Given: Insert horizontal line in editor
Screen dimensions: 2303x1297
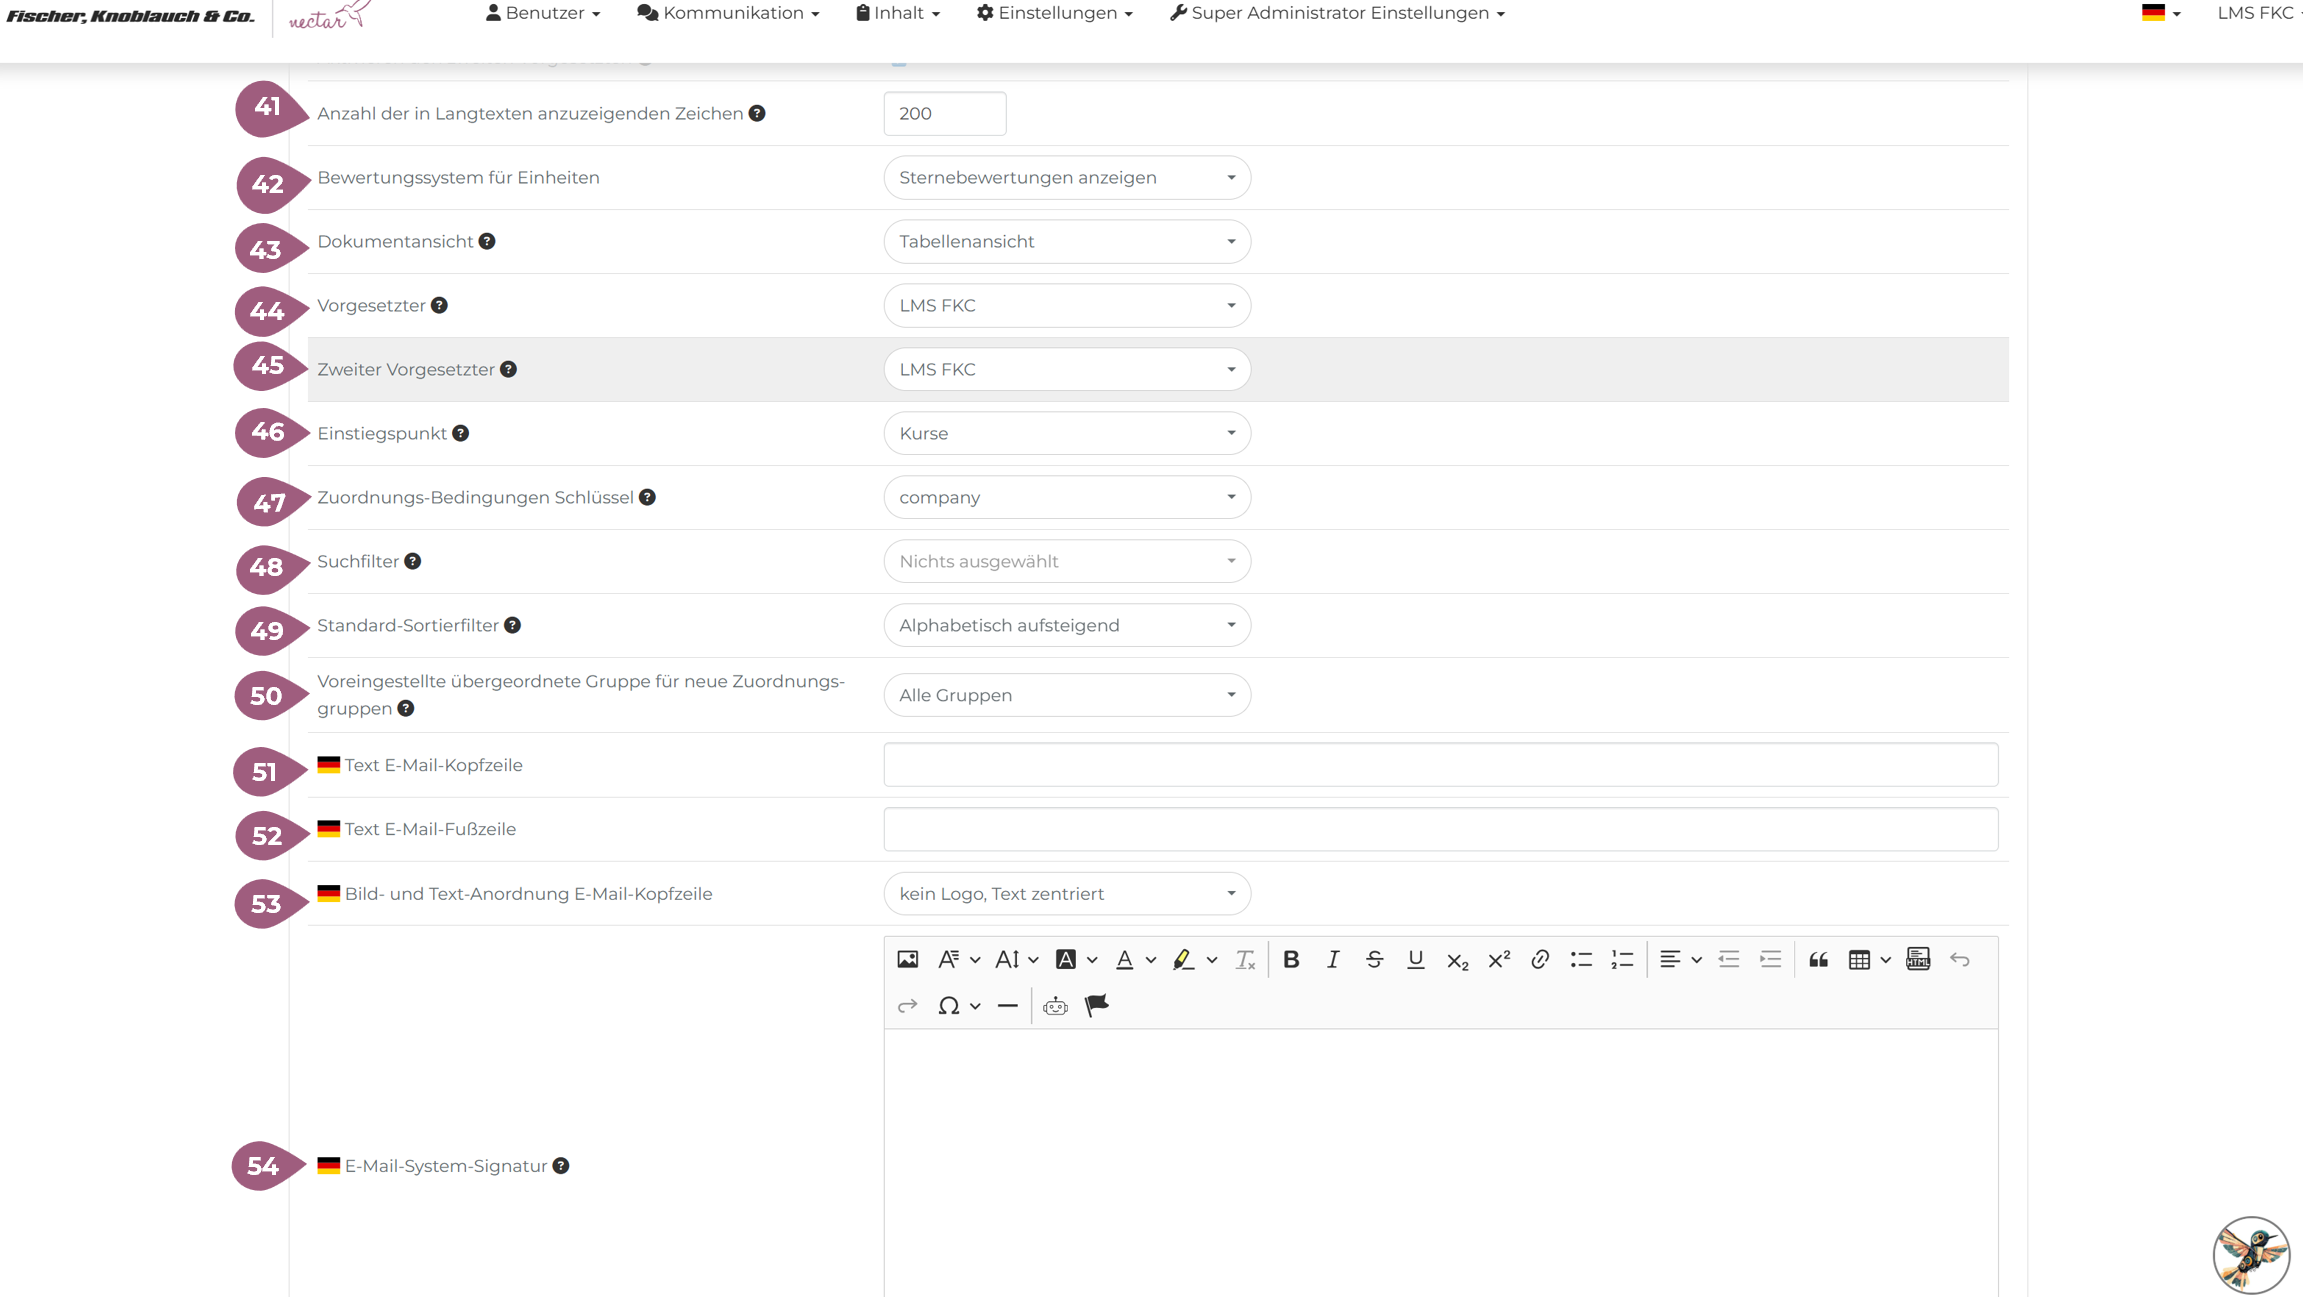Looking at the screenshot, I should 1007,1006.
